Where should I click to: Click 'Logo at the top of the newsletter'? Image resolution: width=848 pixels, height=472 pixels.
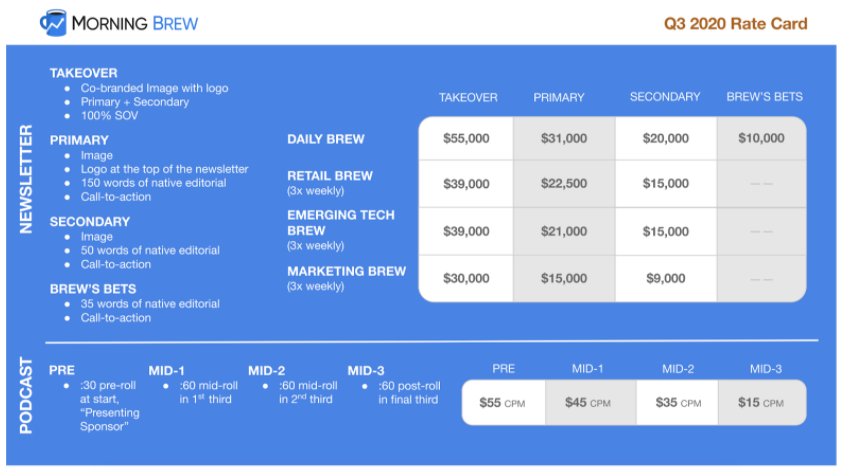[164, 169]
